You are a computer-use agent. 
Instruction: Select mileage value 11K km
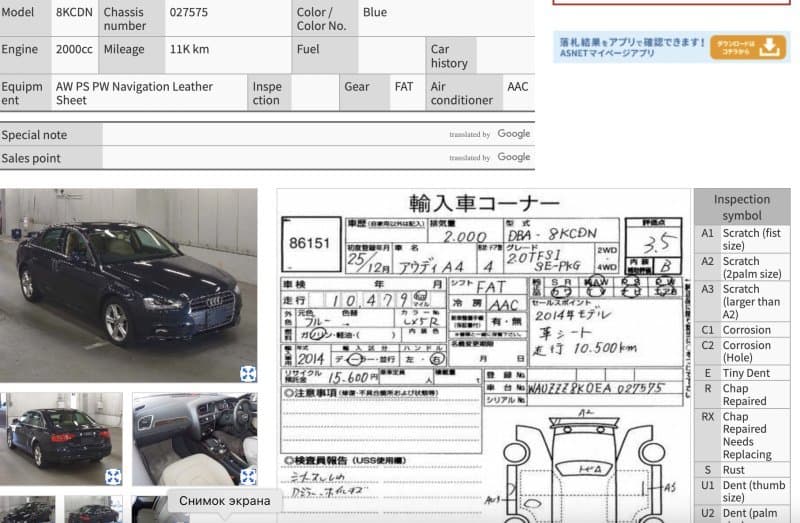point(189,49)
